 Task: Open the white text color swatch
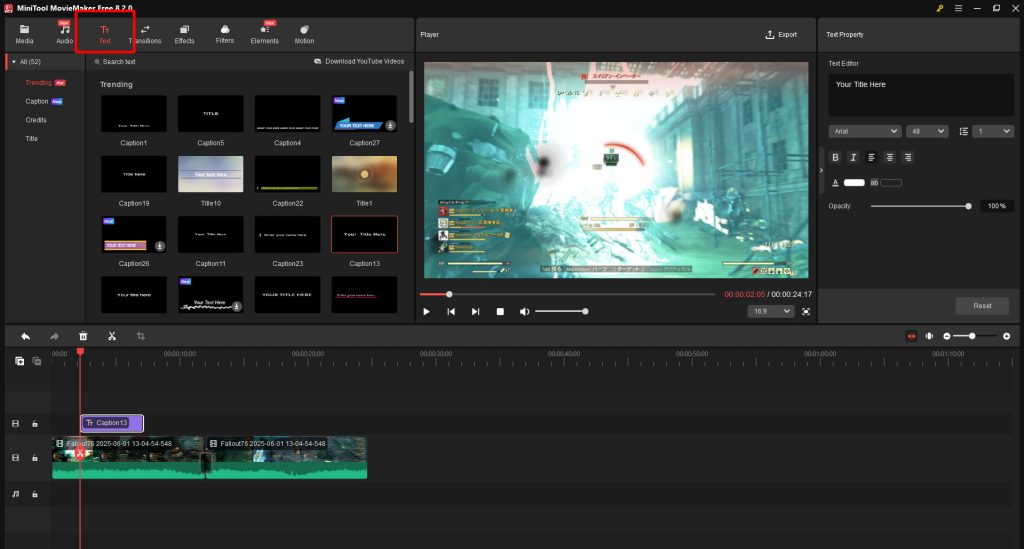pyautogui.click(x=854, y=183)
